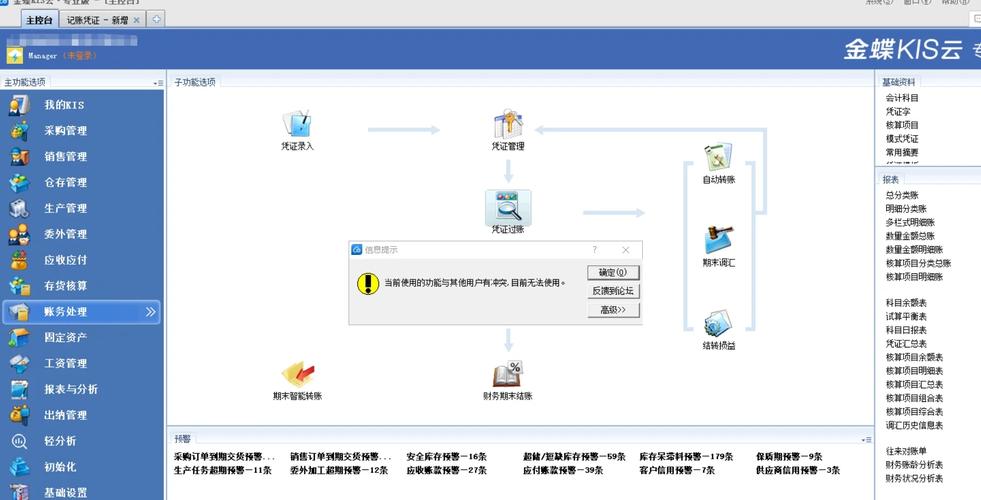Image resolution: width=981 pixels, height=500 pixels.
Task: Open the 凭证汇总表 report
Action: click(x=906, y=344)
